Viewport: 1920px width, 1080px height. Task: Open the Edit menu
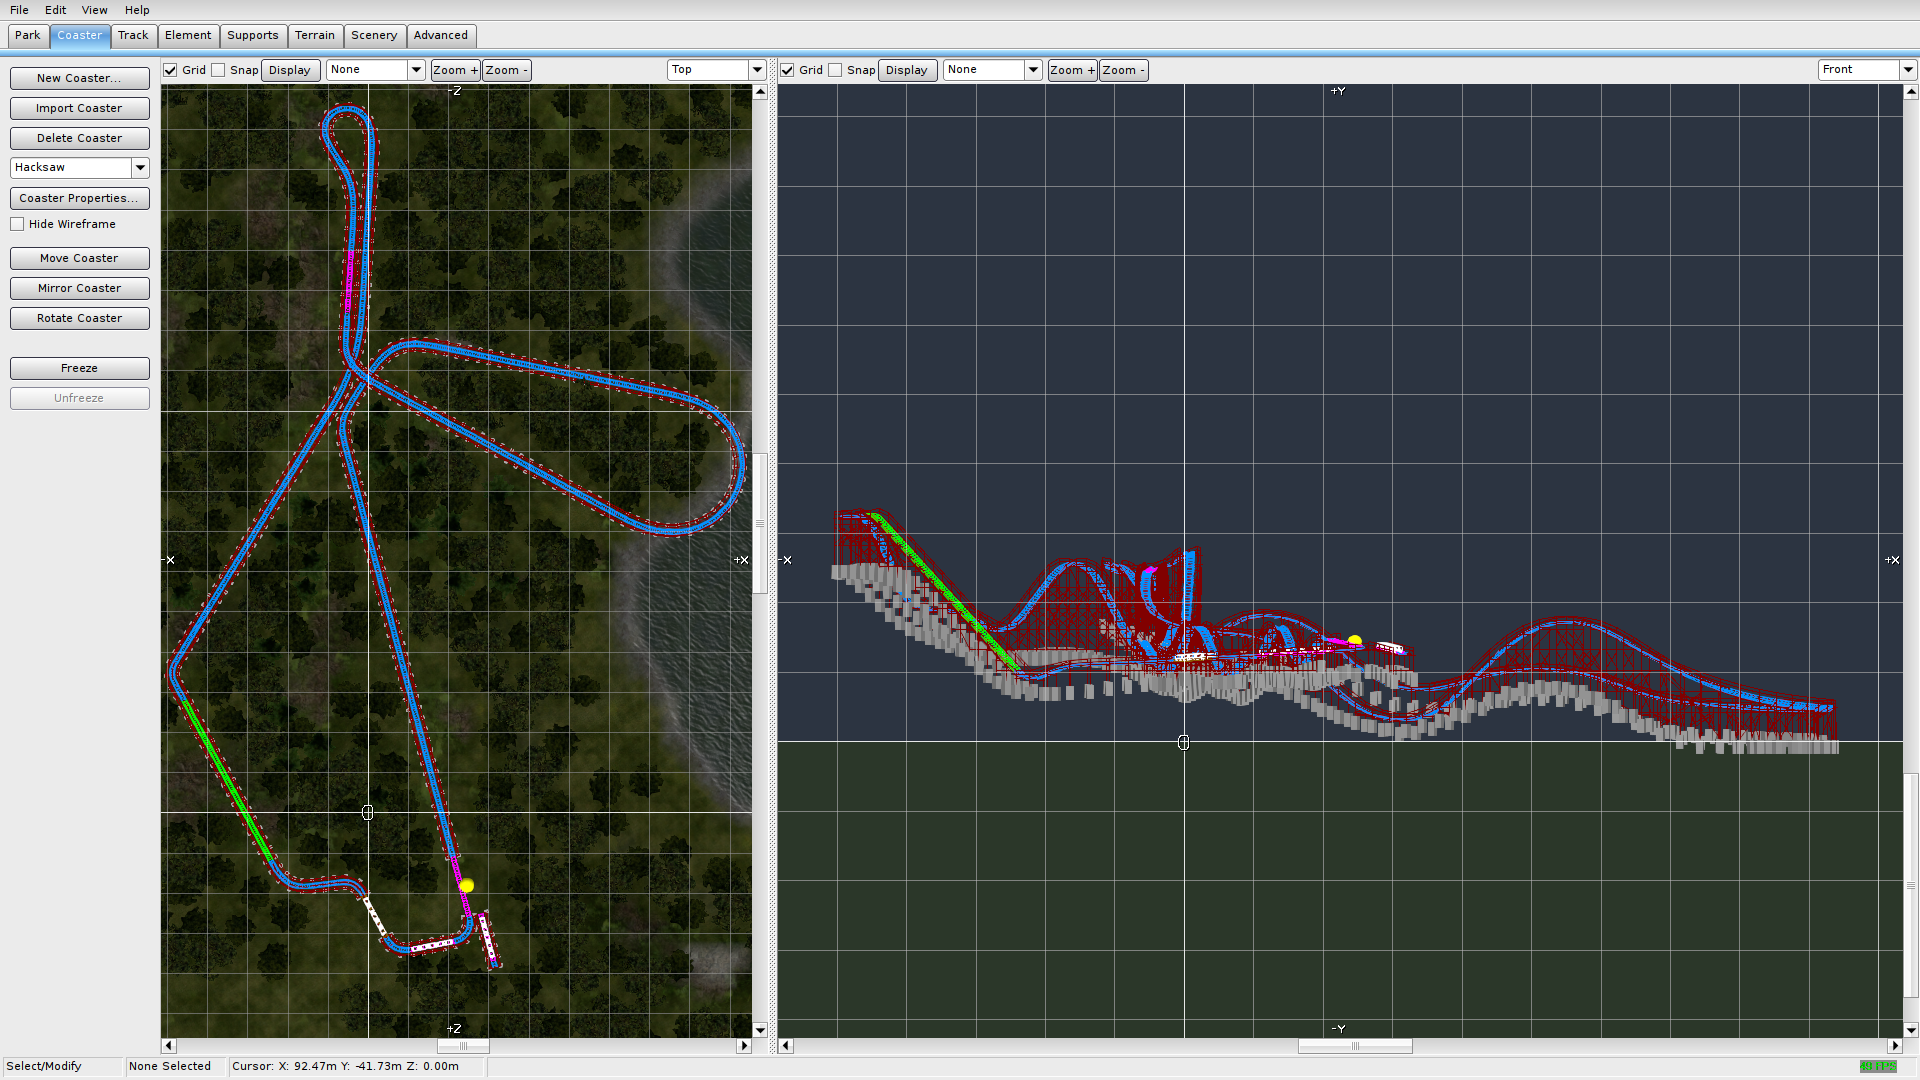click(x=55, y=10)
